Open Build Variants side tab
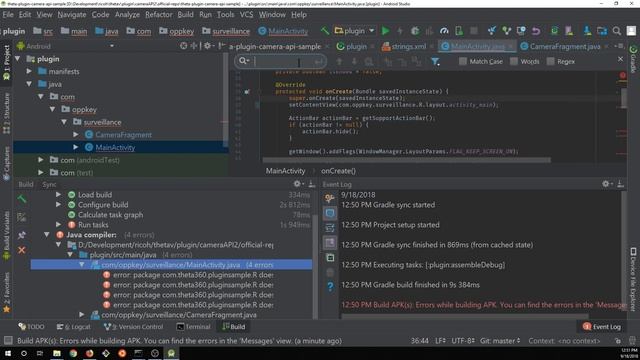This screenshot has height=360, width=640. click(x=6, y=235)
